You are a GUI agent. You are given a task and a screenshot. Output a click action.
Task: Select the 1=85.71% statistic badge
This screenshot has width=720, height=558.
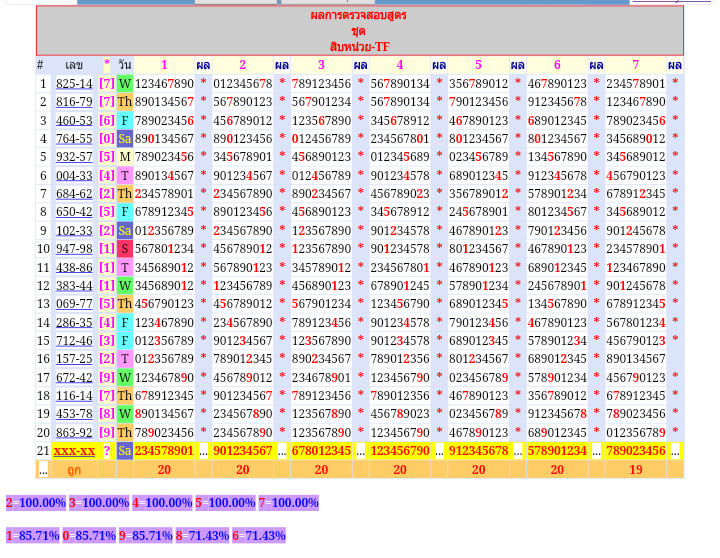tap(33, 535)
